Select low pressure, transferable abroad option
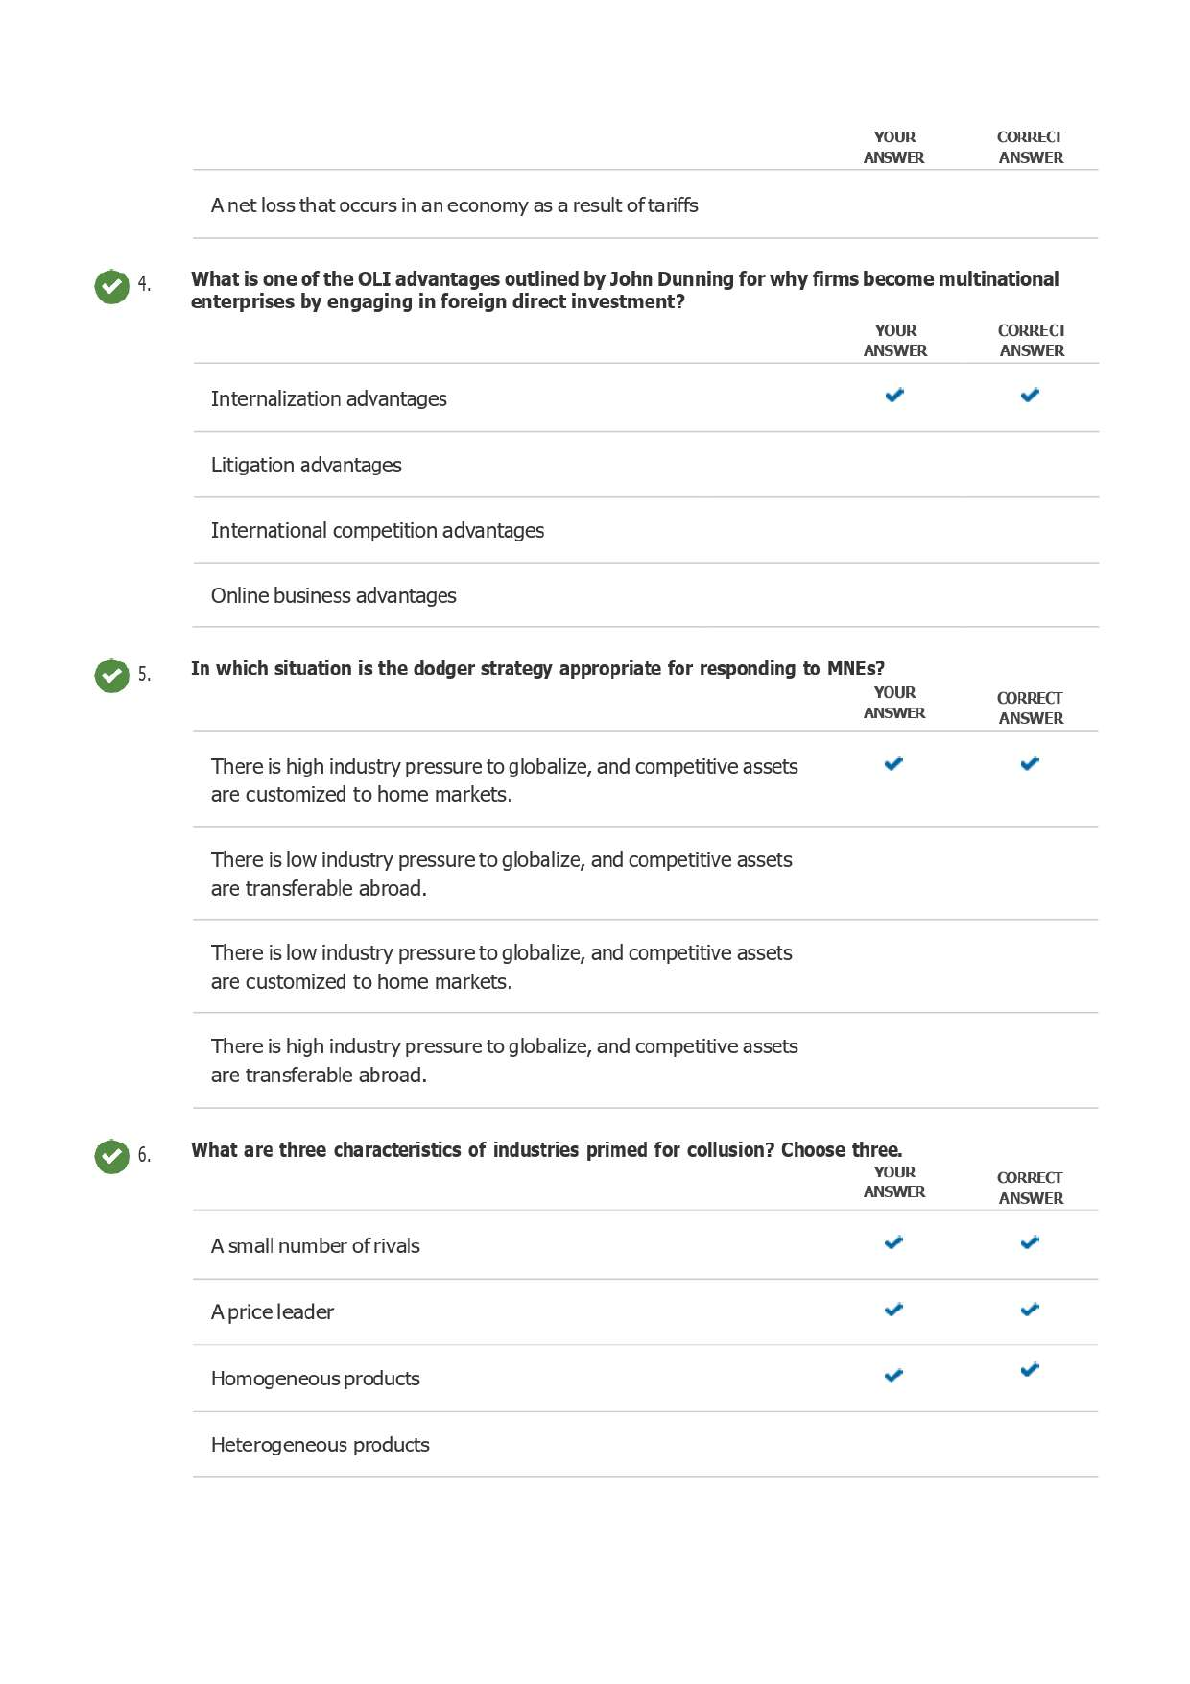Image resolution: width=1190 pixels, height=1684 pixels. 501,874
